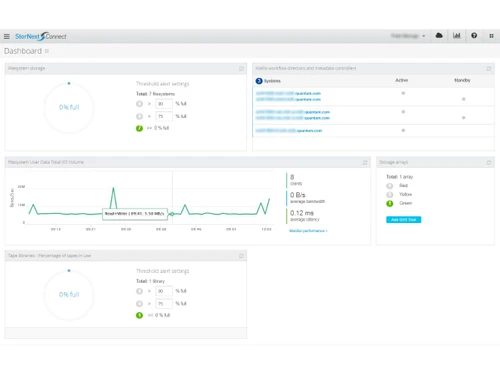Click the Total: 7 filesystems text

[155, 94]
